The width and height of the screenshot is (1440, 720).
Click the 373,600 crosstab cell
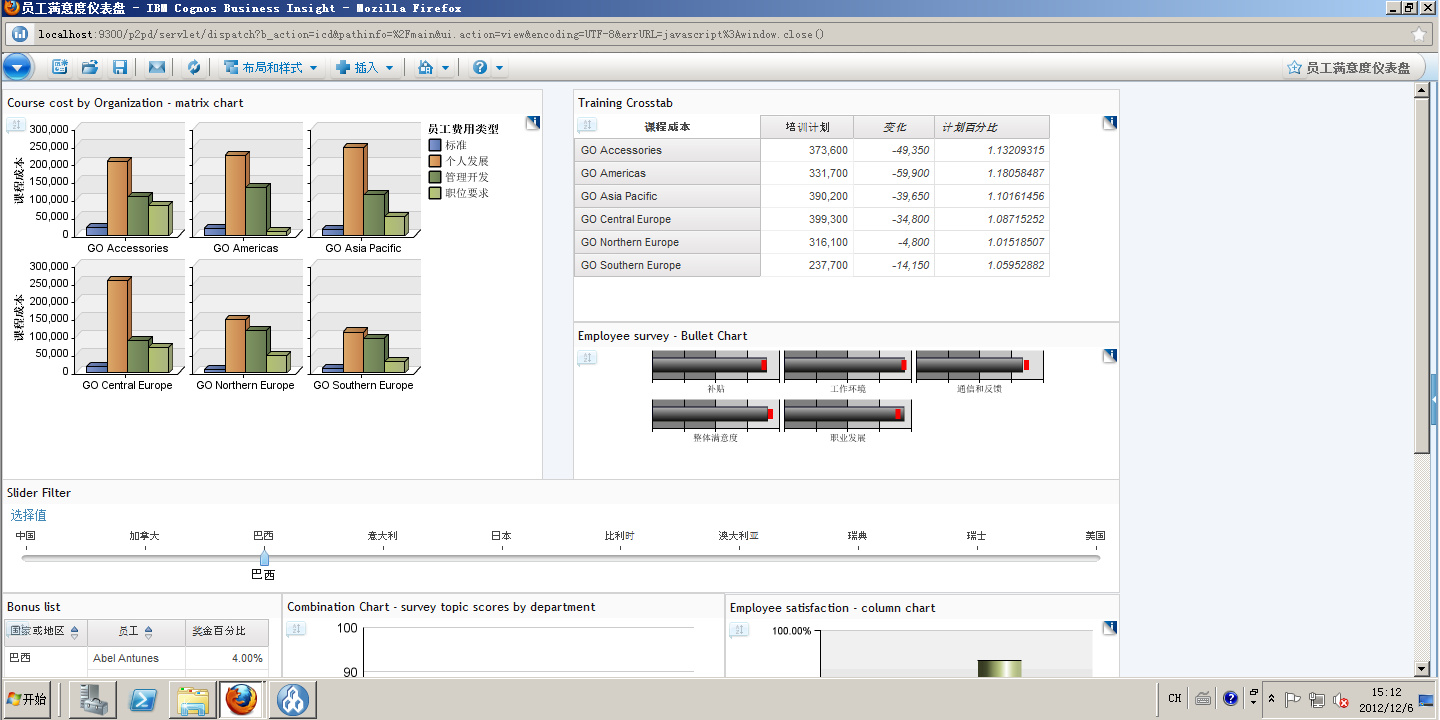coord(807,150)
